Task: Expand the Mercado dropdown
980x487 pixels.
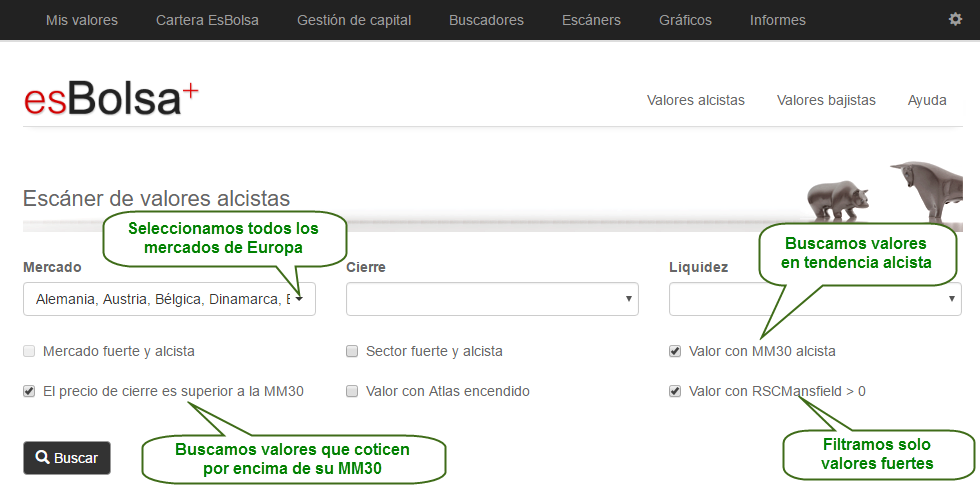Action: point(169,299)
